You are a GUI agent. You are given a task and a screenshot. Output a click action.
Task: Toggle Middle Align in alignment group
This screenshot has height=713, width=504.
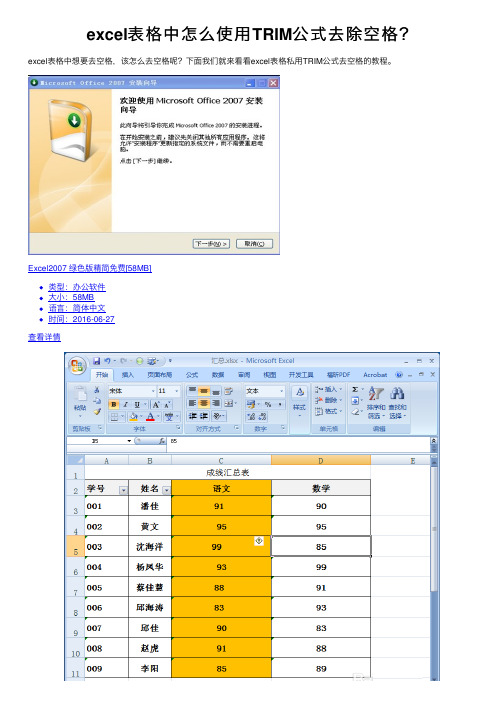[x=204, y=391]
